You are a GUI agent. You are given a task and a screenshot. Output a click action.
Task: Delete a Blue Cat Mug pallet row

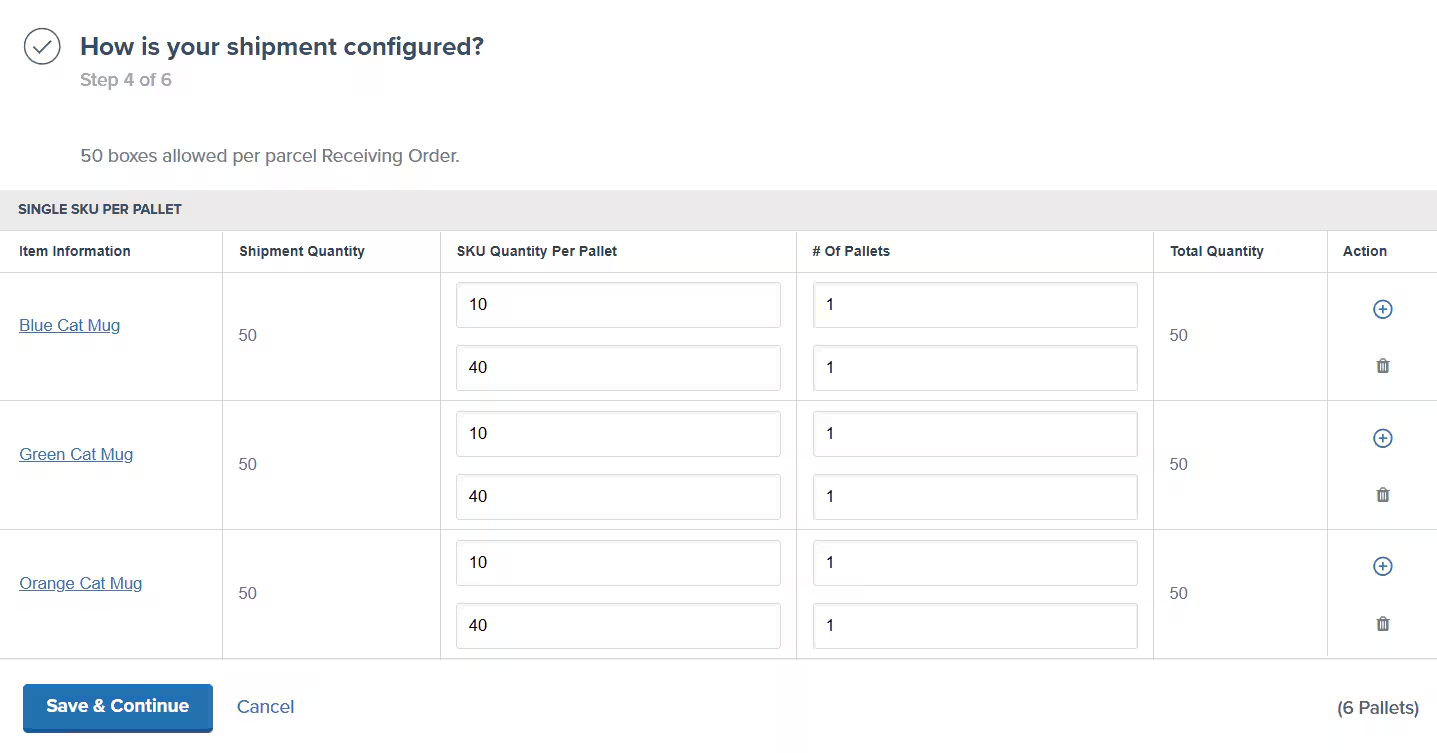tap(1382, 365)
